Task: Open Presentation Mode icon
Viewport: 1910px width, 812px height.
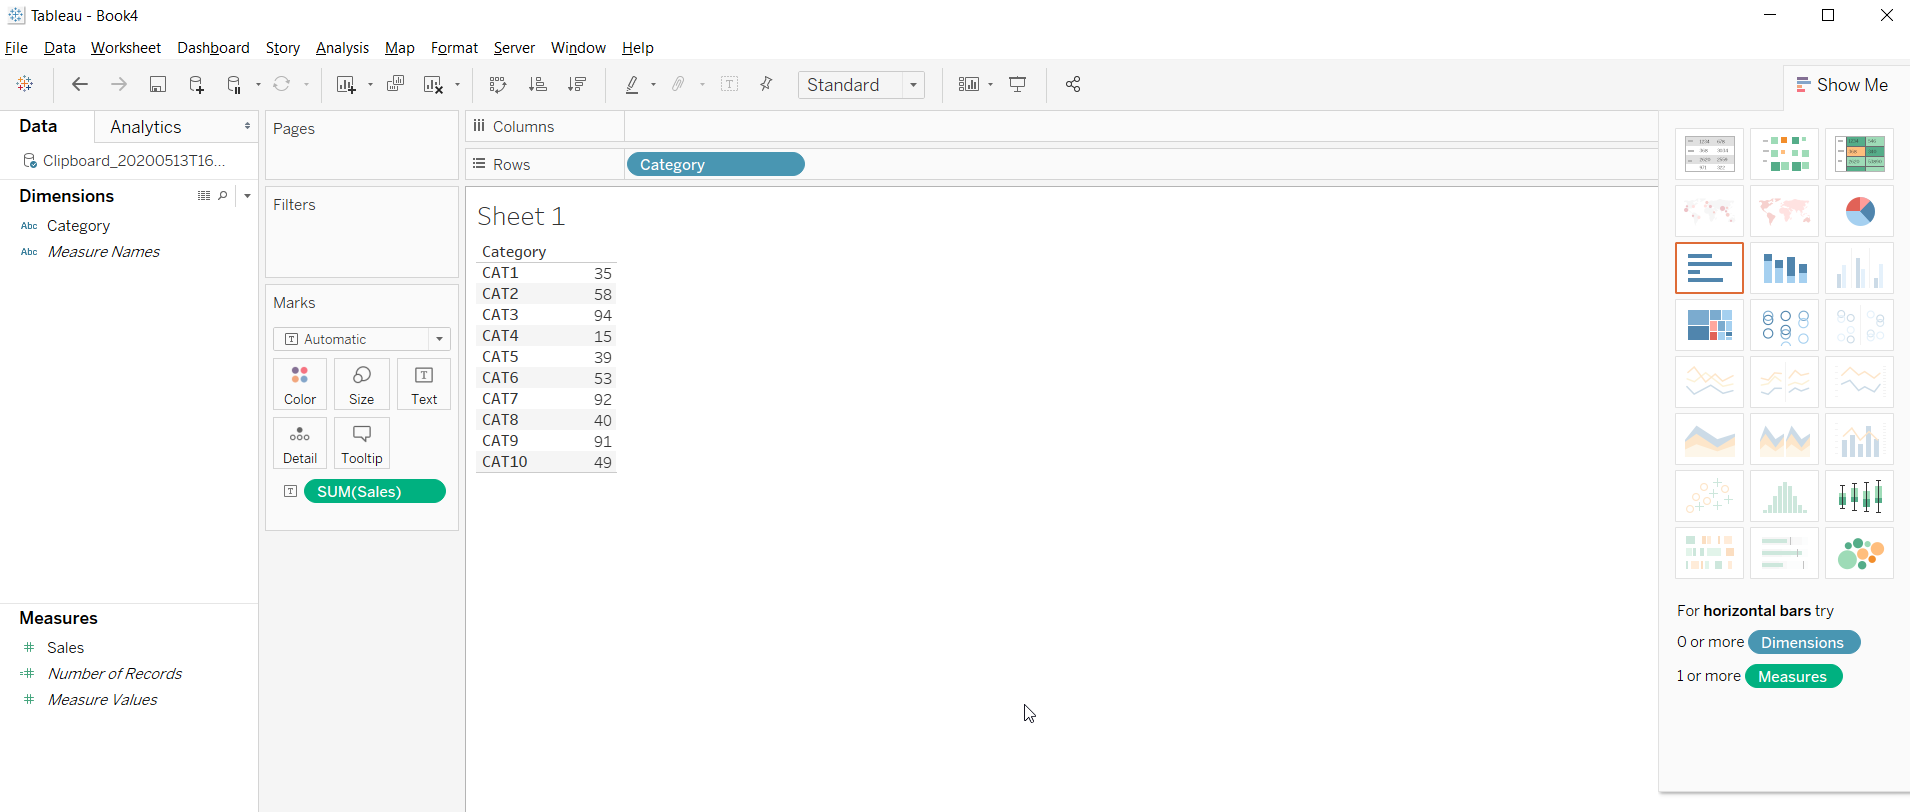Action: pyautogui.click(x=1018, y=85)
